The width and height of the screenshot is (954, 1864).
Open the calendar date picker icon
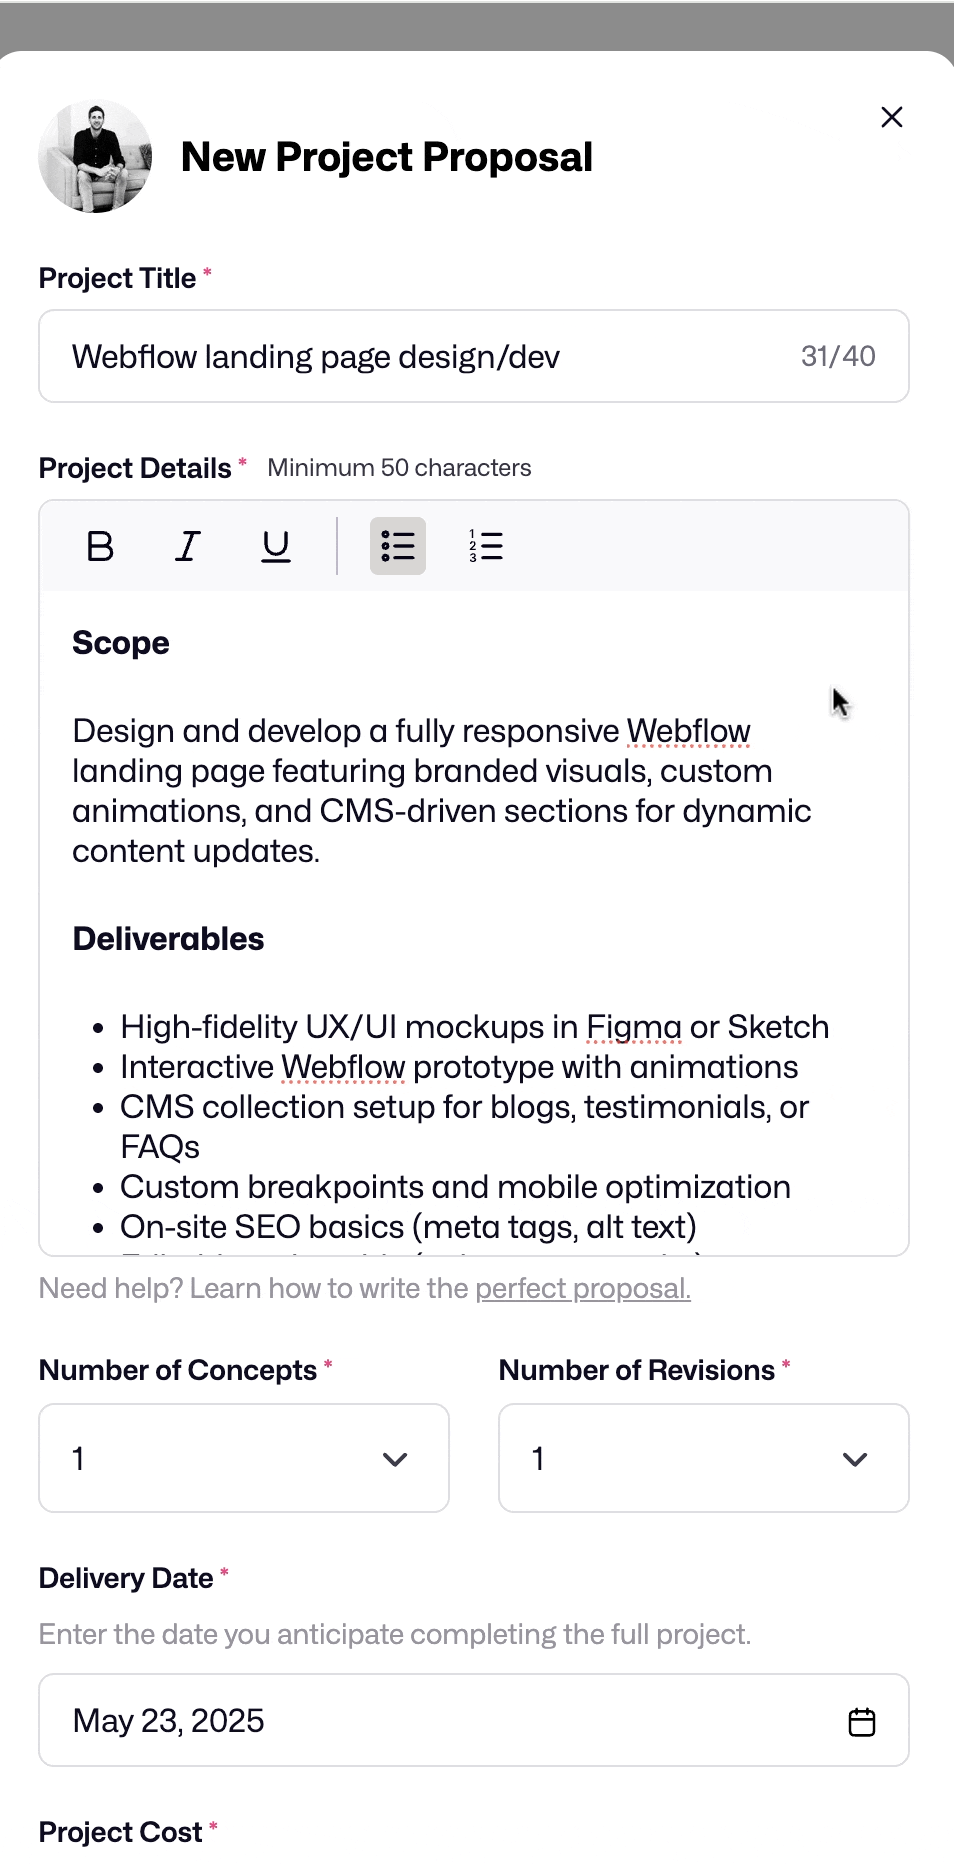click(862, 1722)
